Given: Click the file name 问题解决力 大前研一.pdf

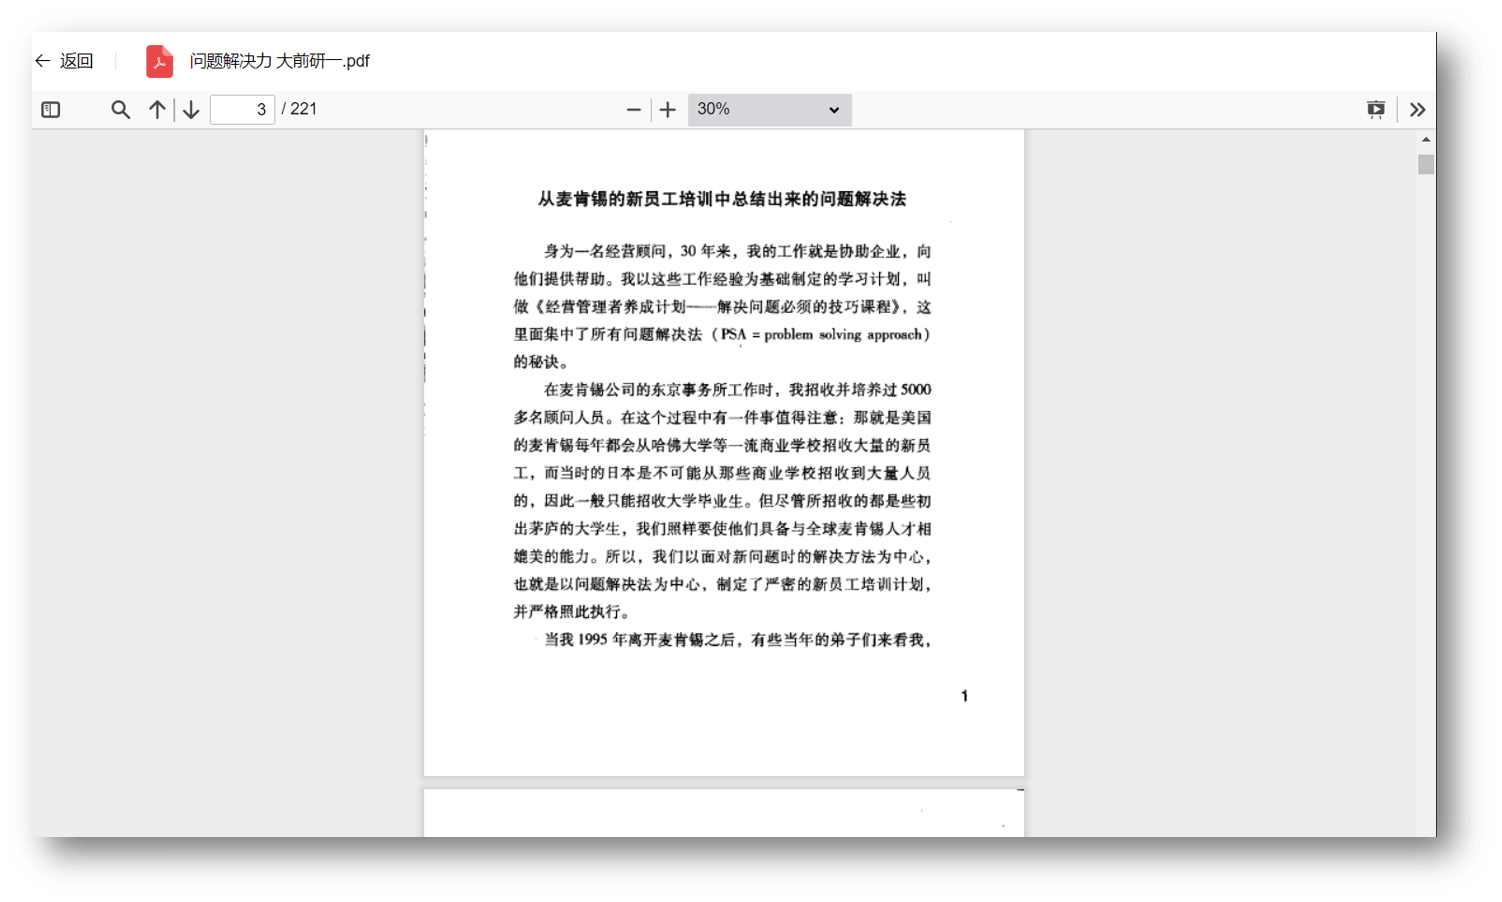Looking at the screenshot, I should pyautogui.click(x=279, y=61).
